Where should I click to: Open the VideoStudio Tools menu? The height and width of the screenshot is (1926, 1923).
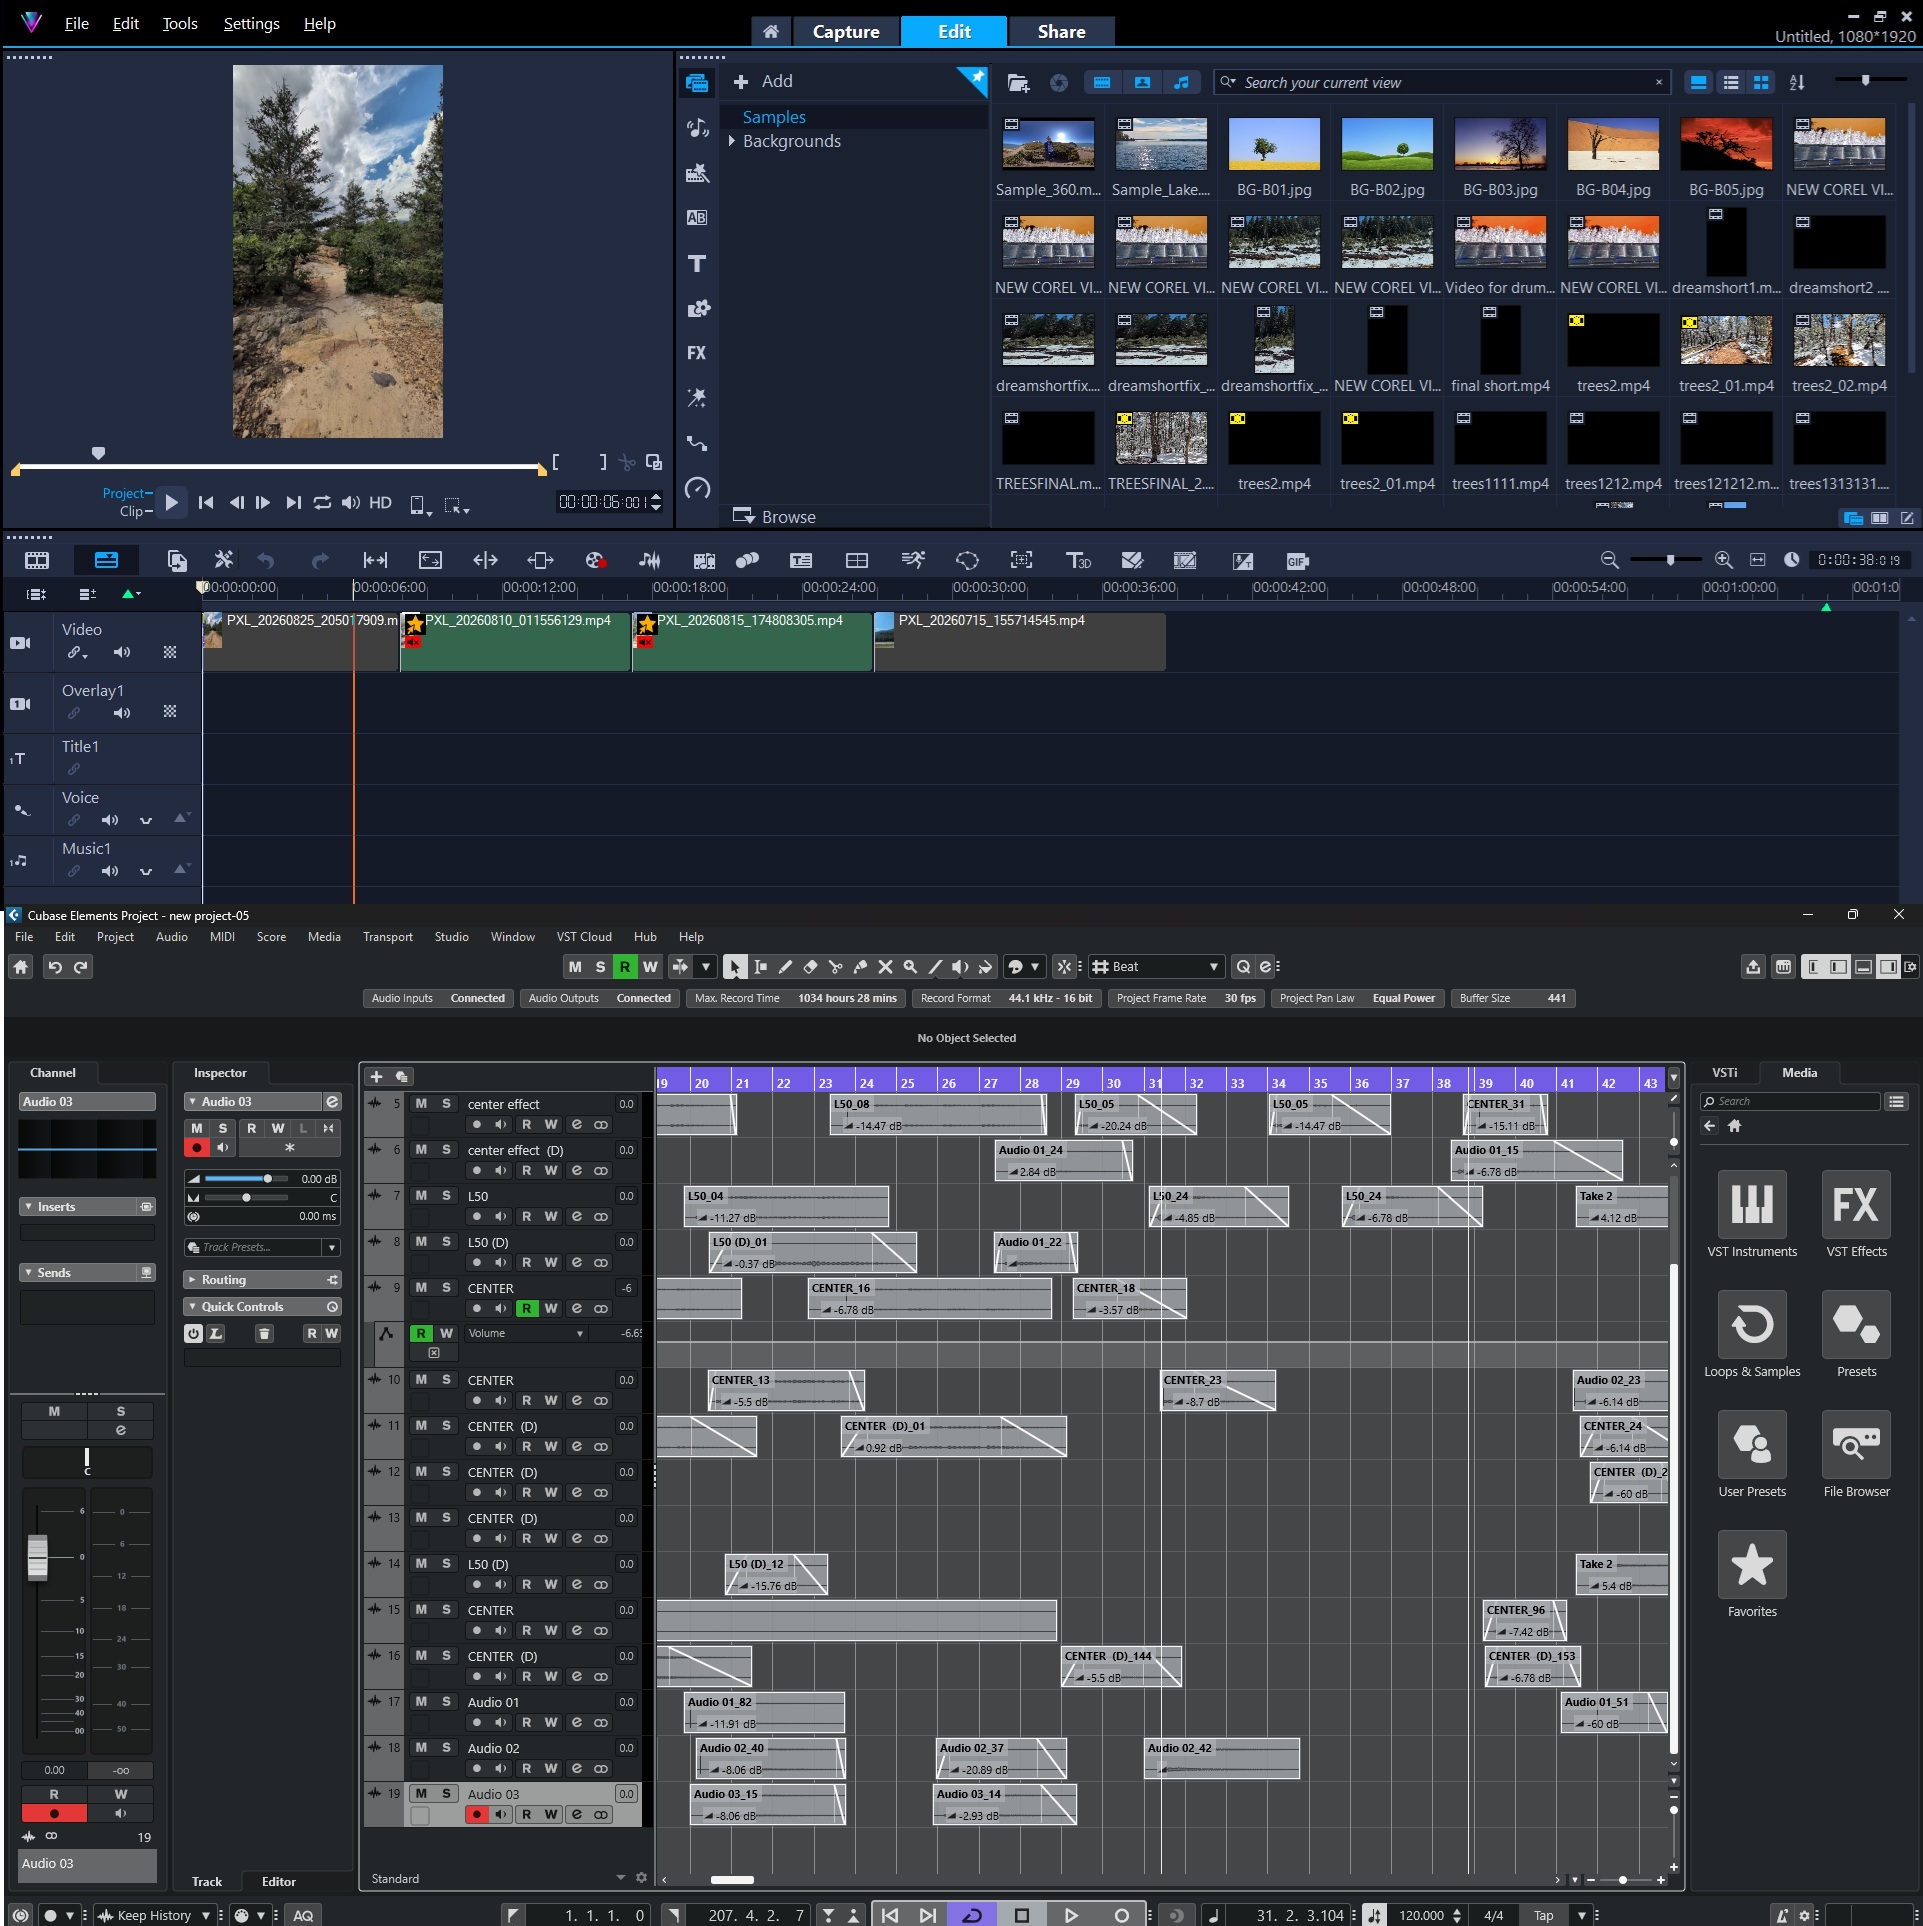(x=180, y=24)
